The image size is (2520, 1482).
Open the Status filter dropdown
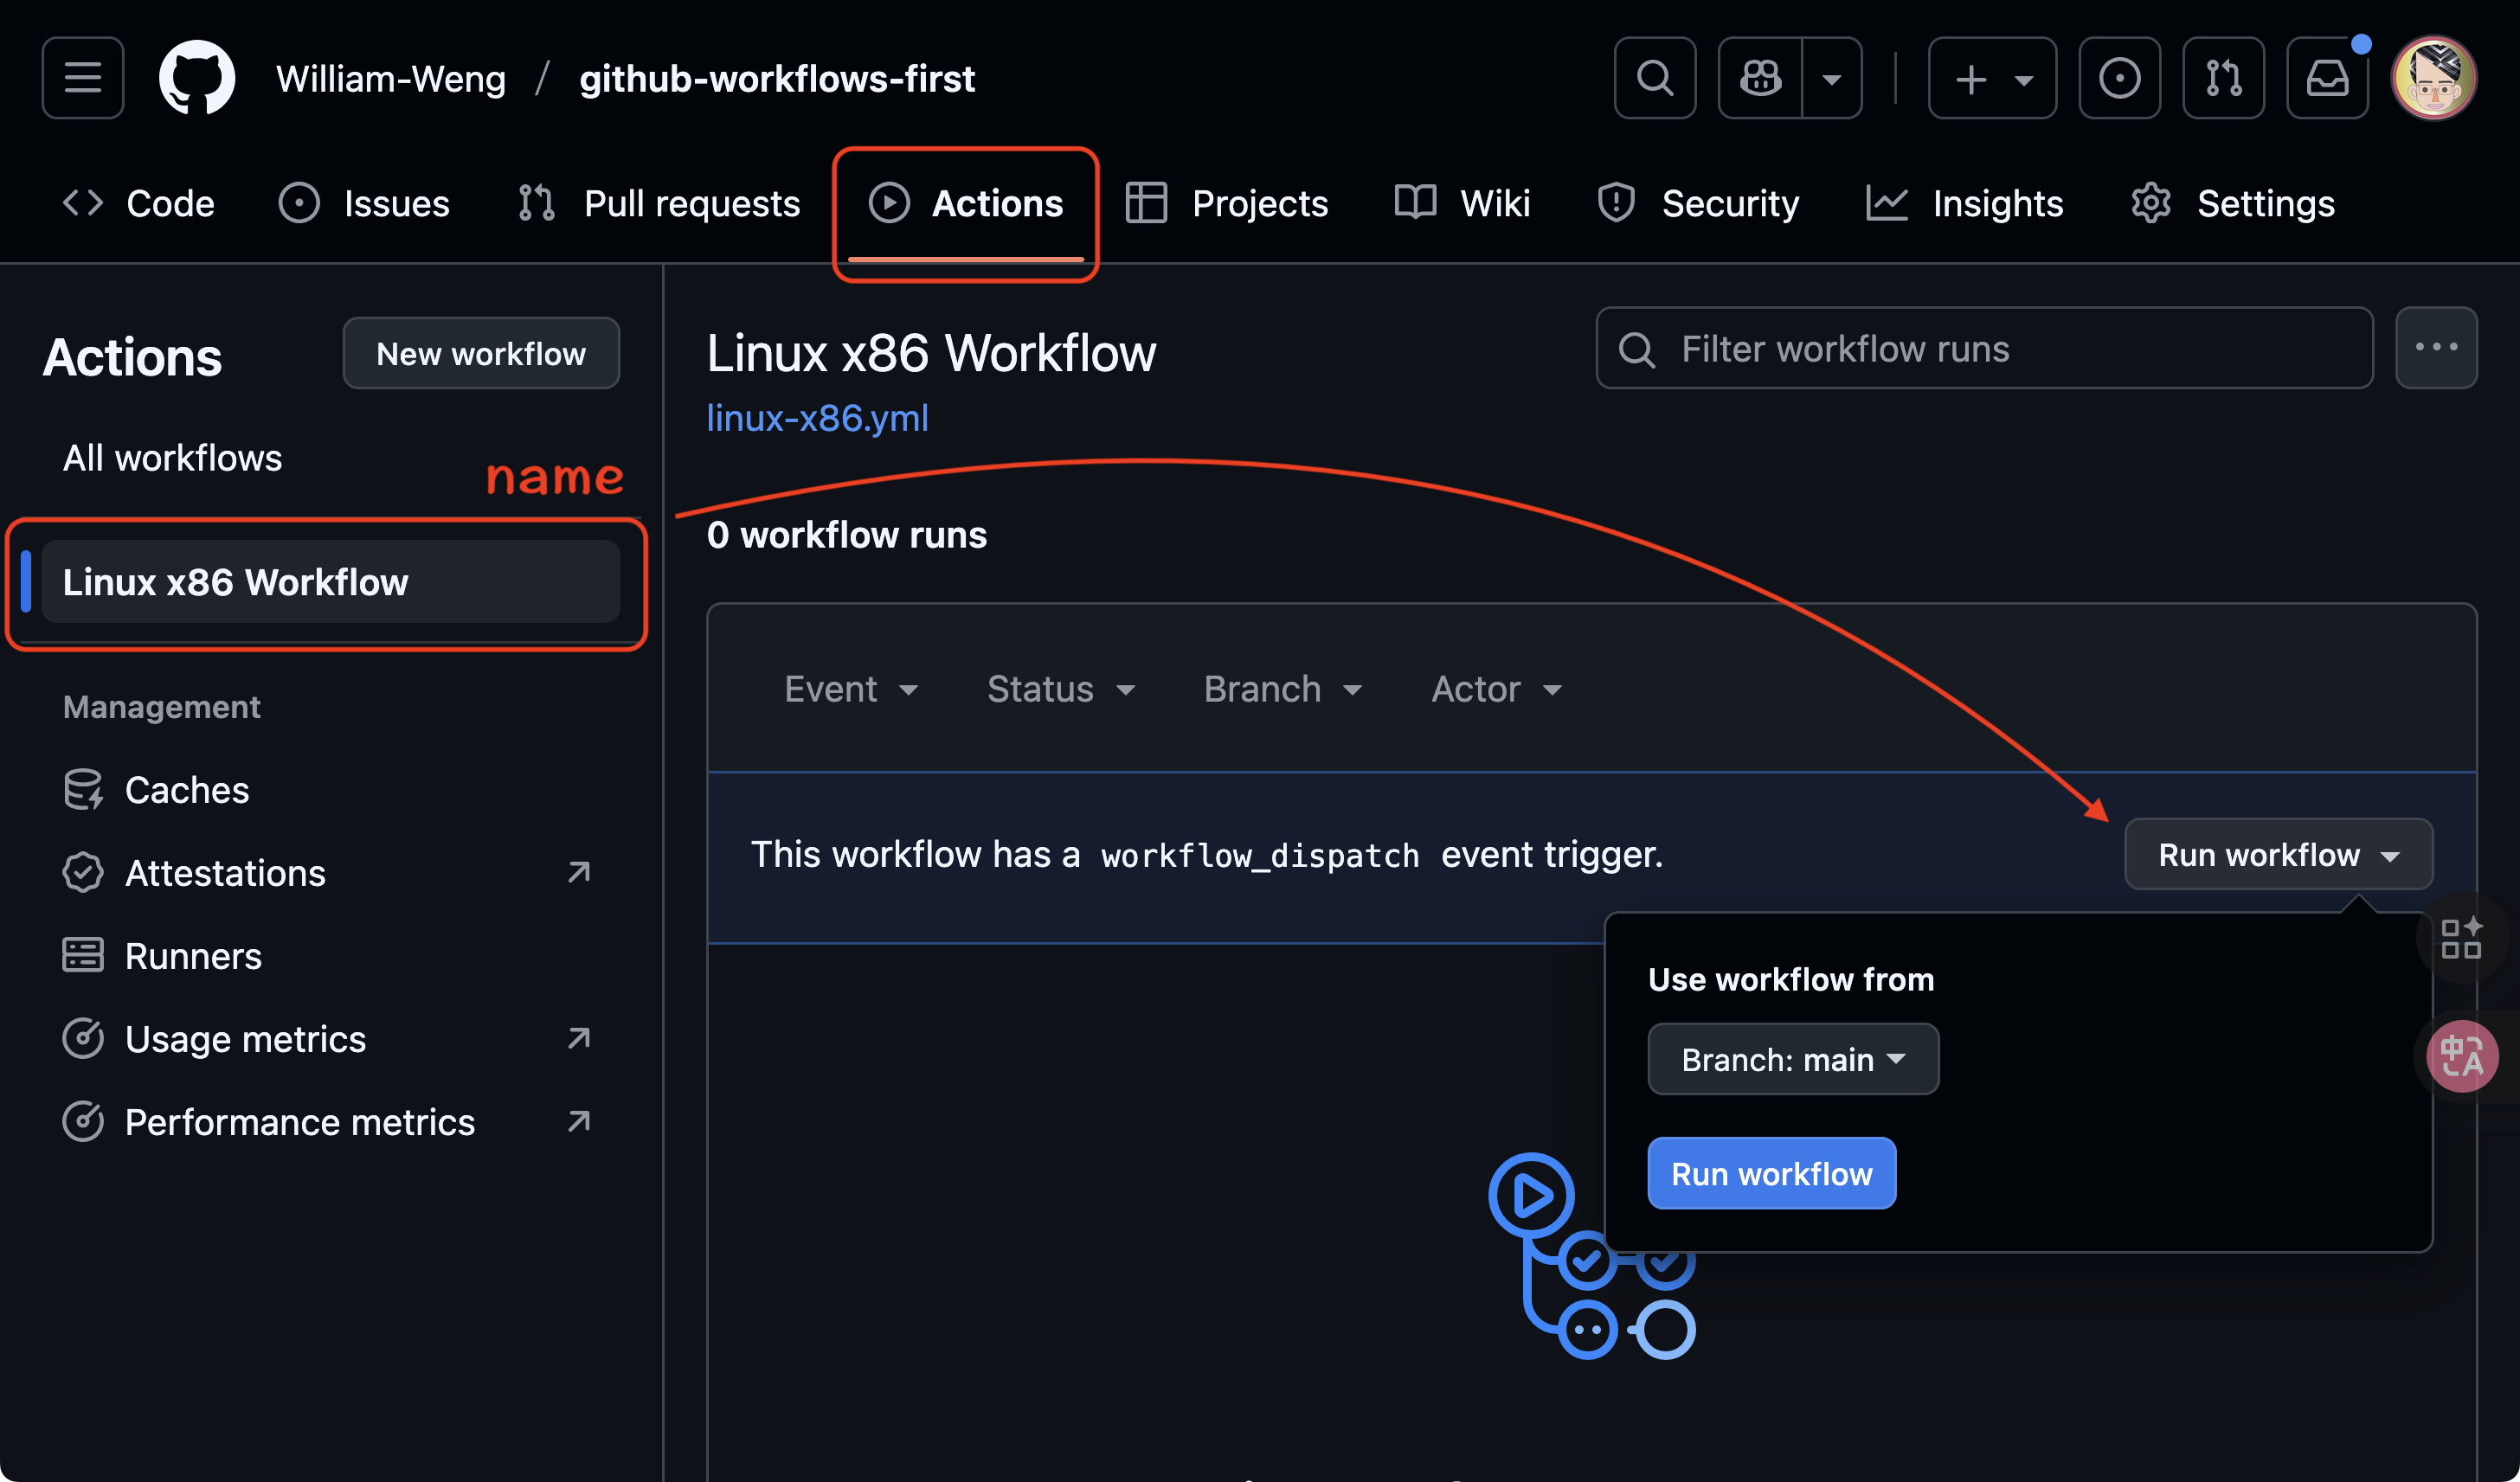click(x=1061, y=689)
